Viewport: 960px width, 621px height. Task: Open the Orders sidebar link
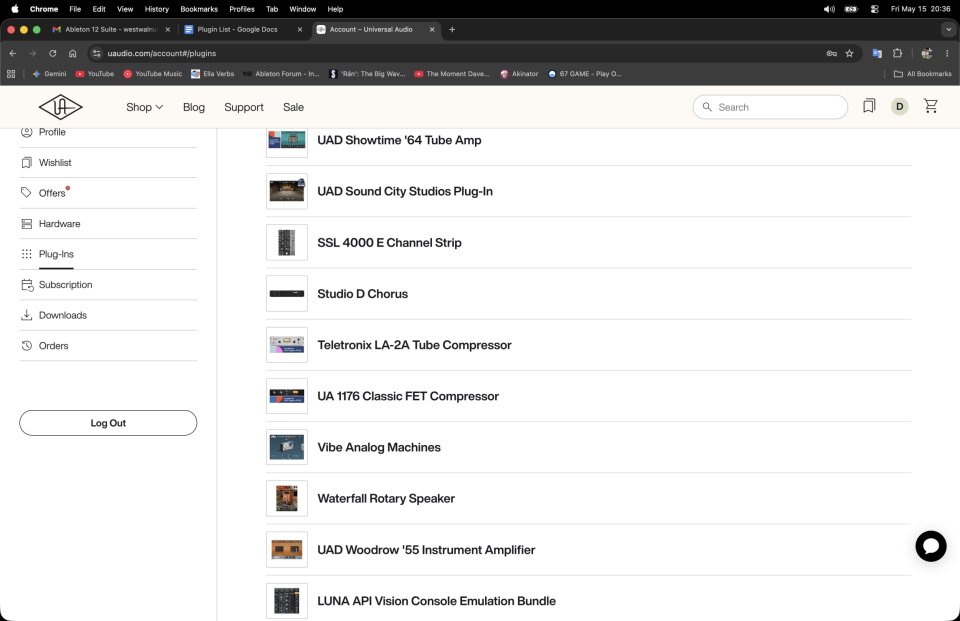tap(53, 345)
